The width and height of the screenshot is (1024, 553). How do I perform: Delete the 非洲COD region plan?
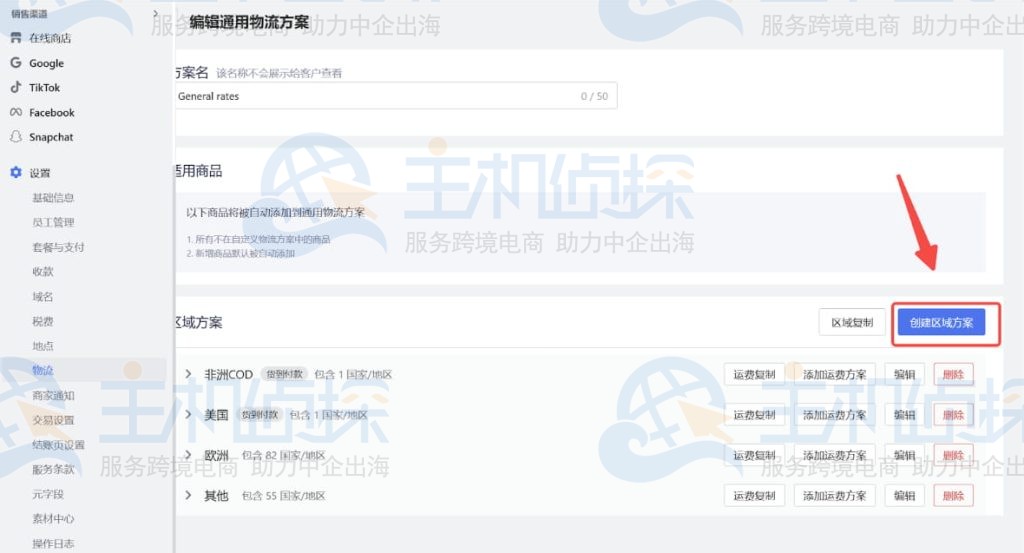click(x=953, y=375)
